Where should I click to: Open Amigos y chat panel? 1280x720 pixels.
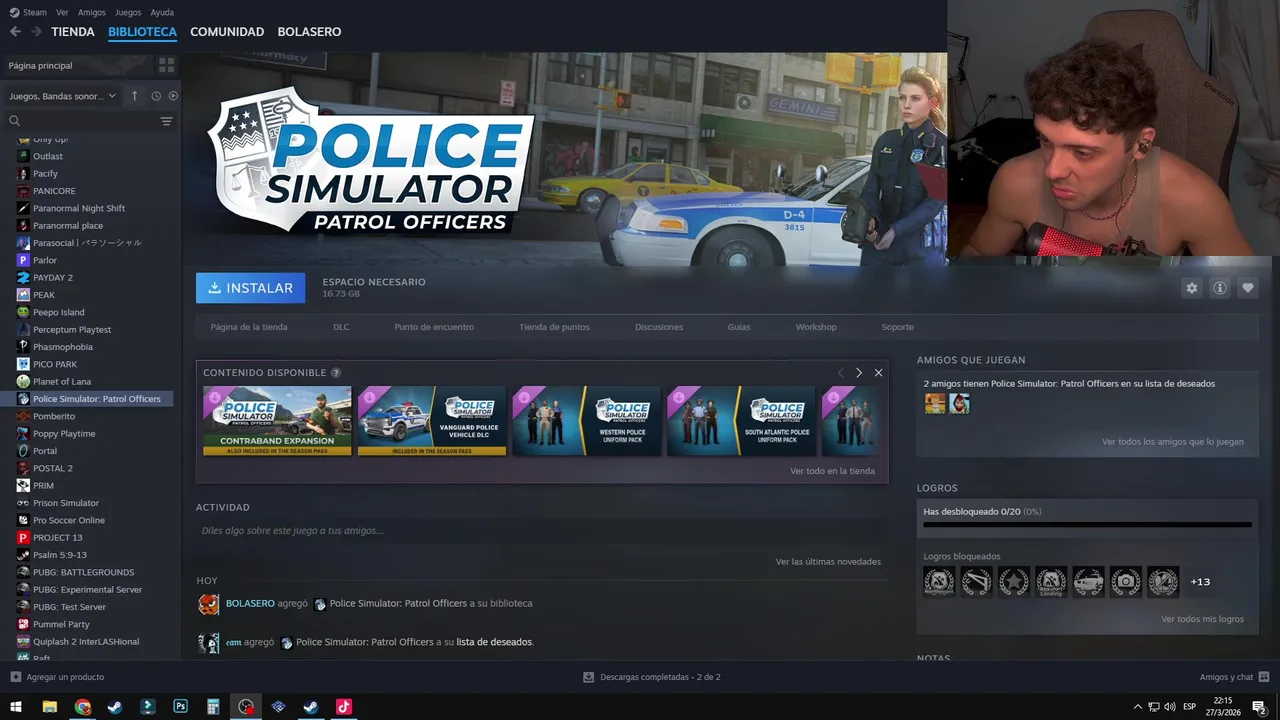[1234, 677]
